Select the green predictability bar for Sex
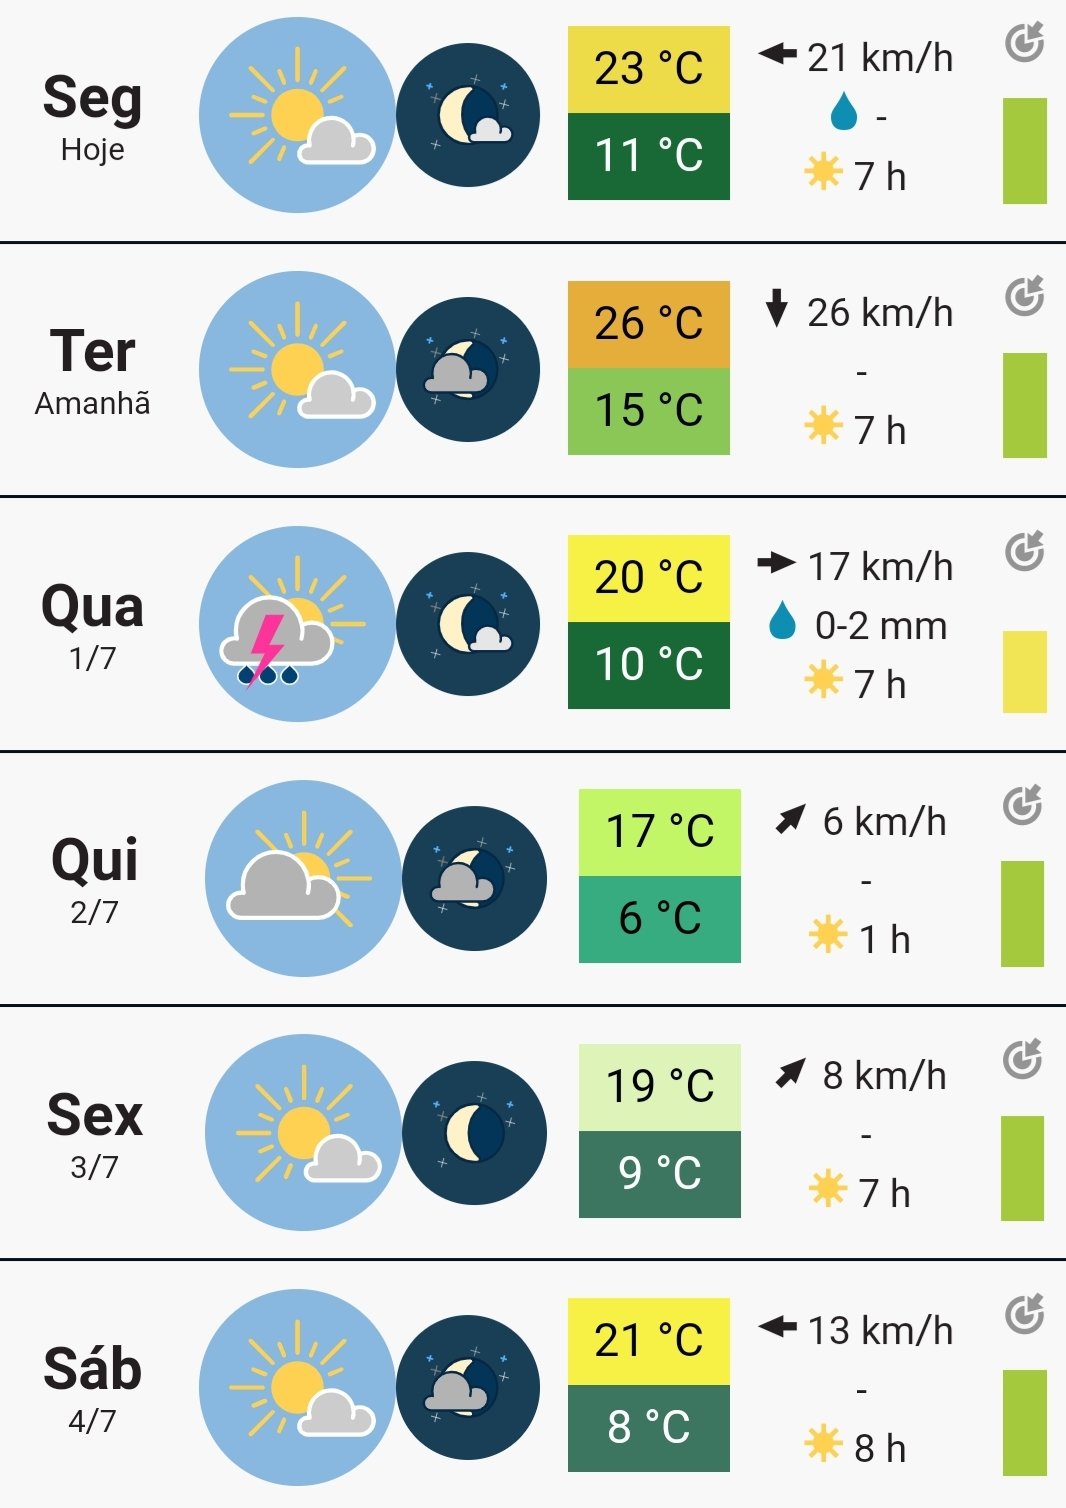This screenshot has width=1066, height=1508. (x=1022, y=1168)
